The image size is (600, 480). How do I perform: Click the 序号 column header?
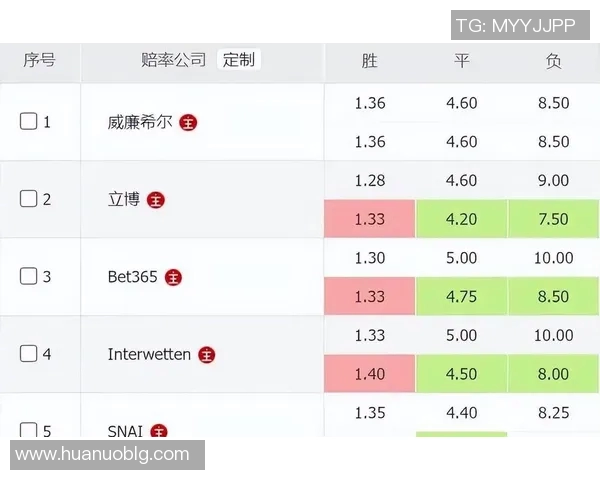click(x=39, y=61)
